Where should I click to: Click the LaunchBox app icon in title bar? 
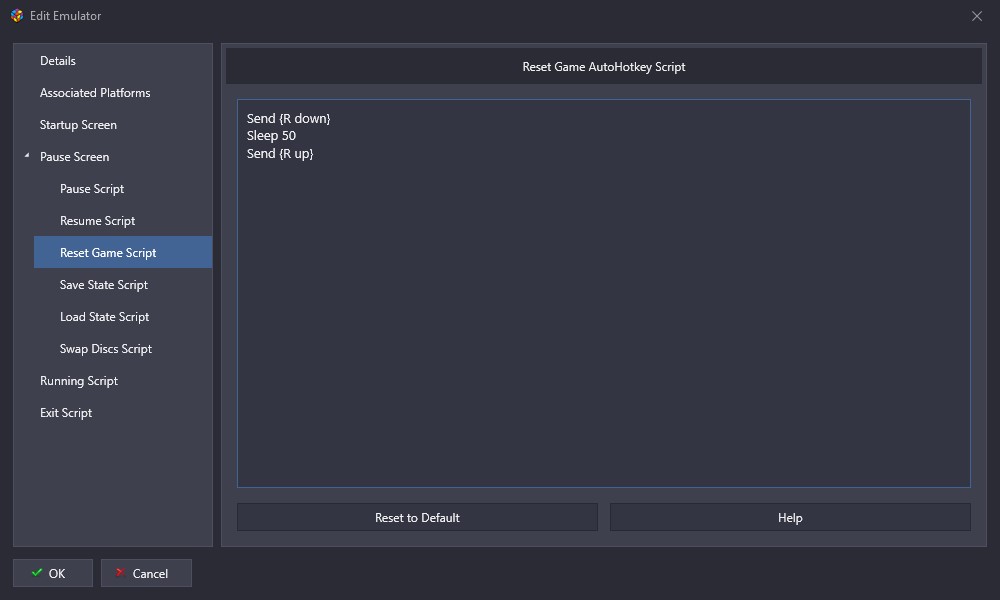[17, 16]
